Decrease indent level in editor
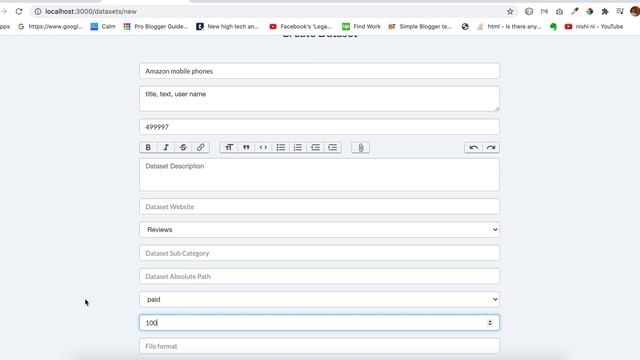The image size is (640, 360). [x=315, y=147]
